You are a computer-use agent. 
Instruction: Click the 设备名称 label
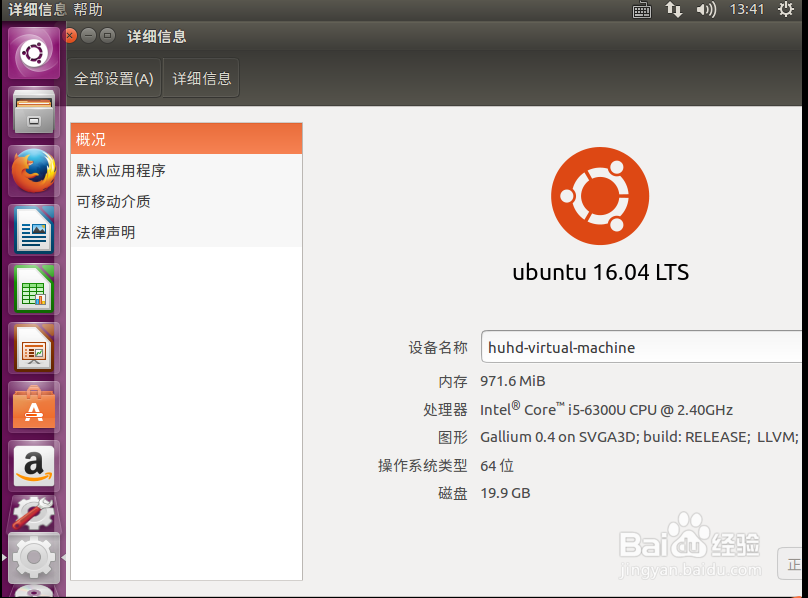tap(438, 347)
